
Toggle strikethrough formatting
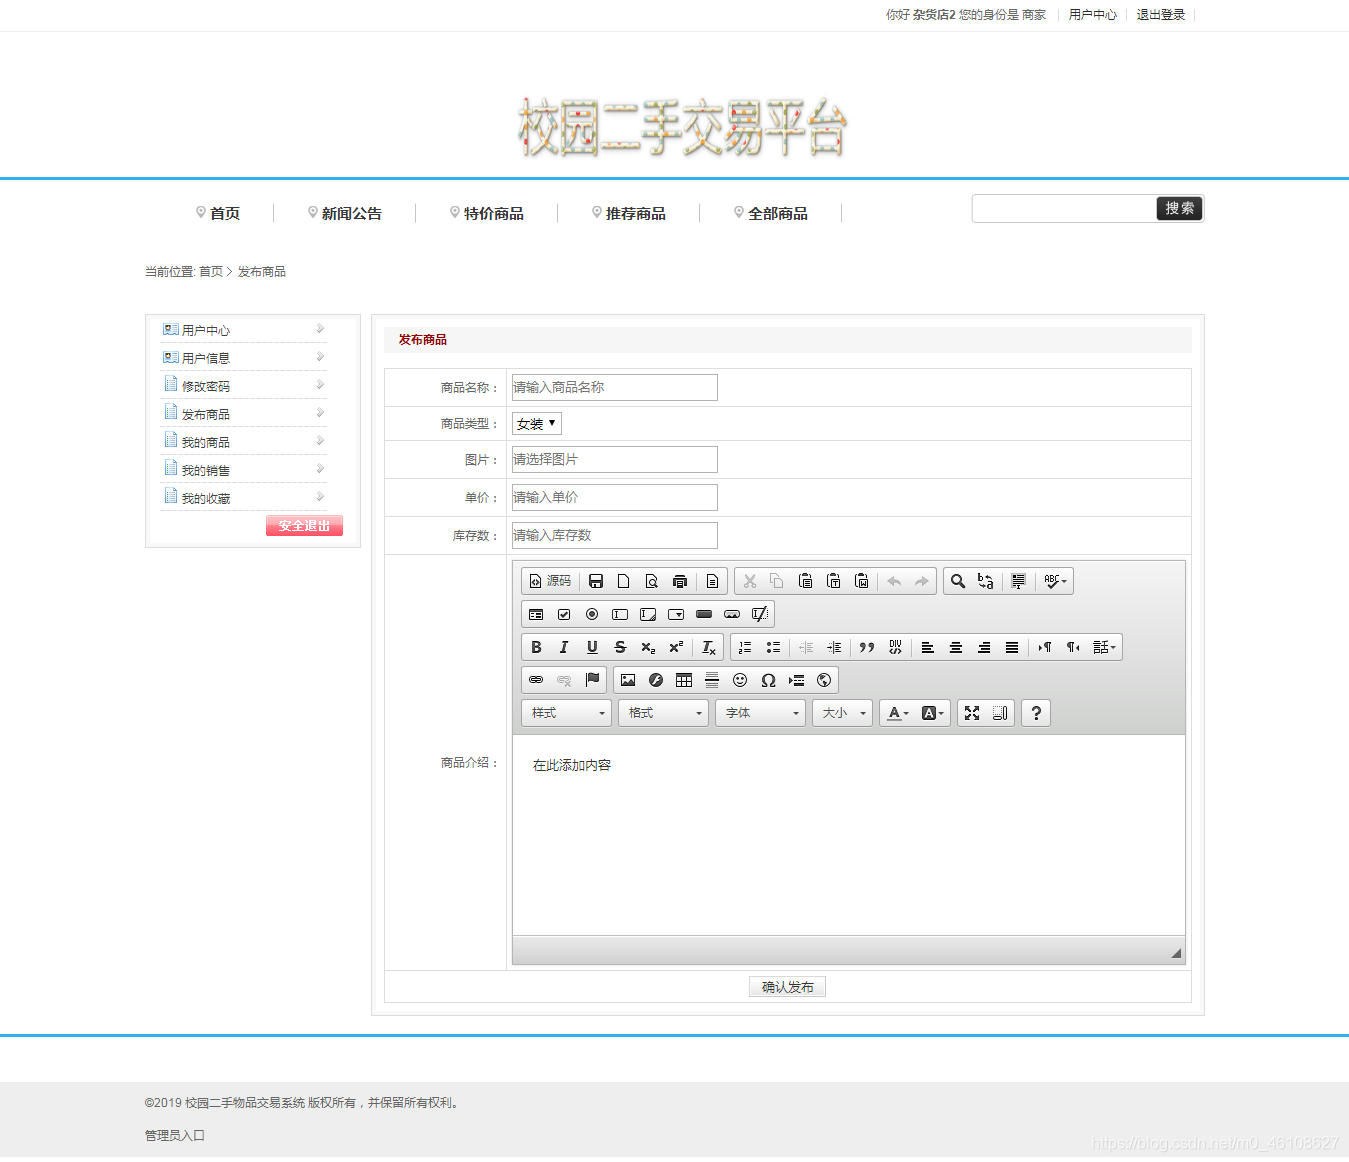620,647
